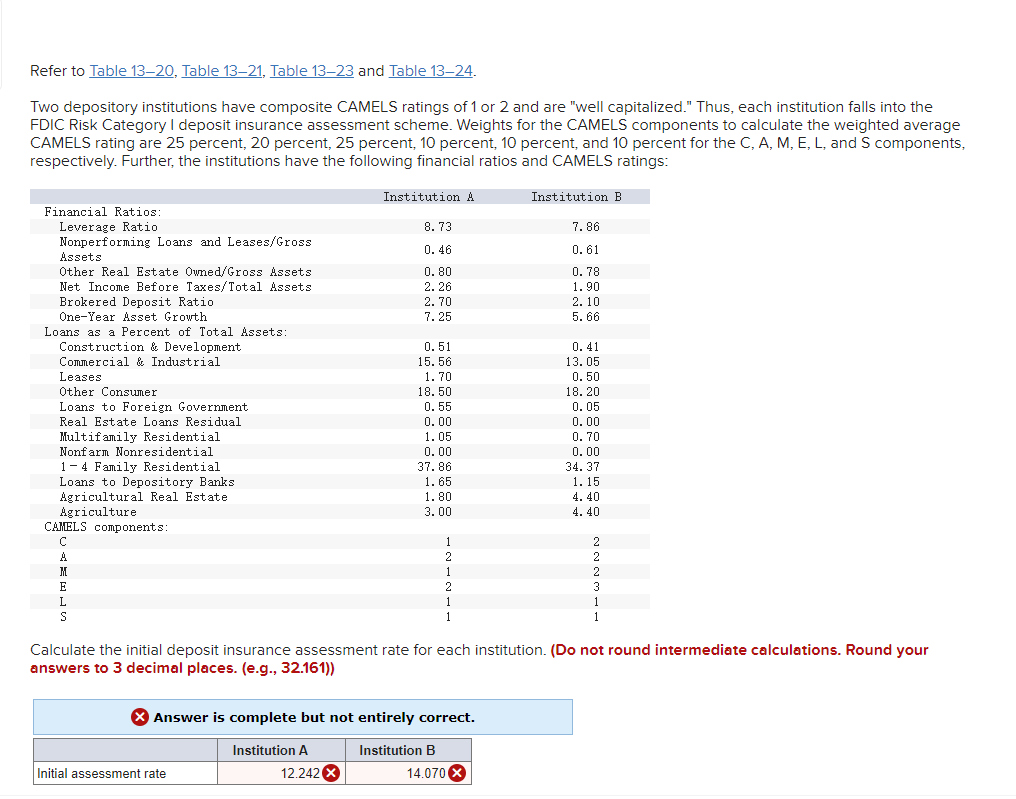Click the Brokered Deposit Ratio label
1016x799 pixels.
coord(136,302)
